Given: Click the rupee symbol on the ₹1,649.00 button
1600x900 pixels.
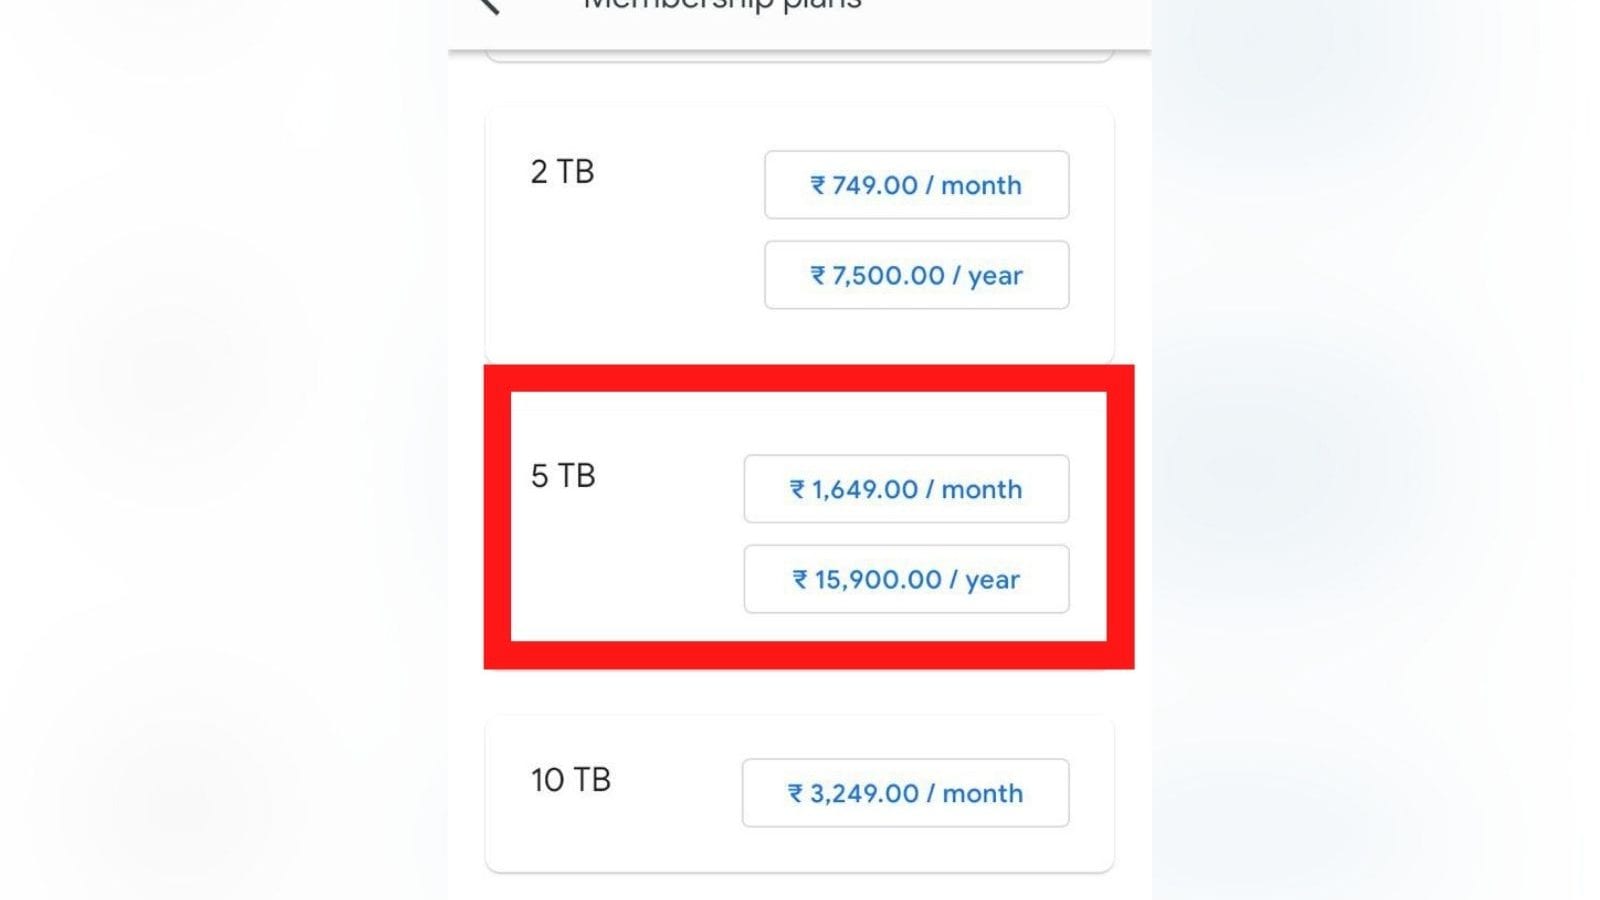Looking at the screenshot, I should 797,490.
